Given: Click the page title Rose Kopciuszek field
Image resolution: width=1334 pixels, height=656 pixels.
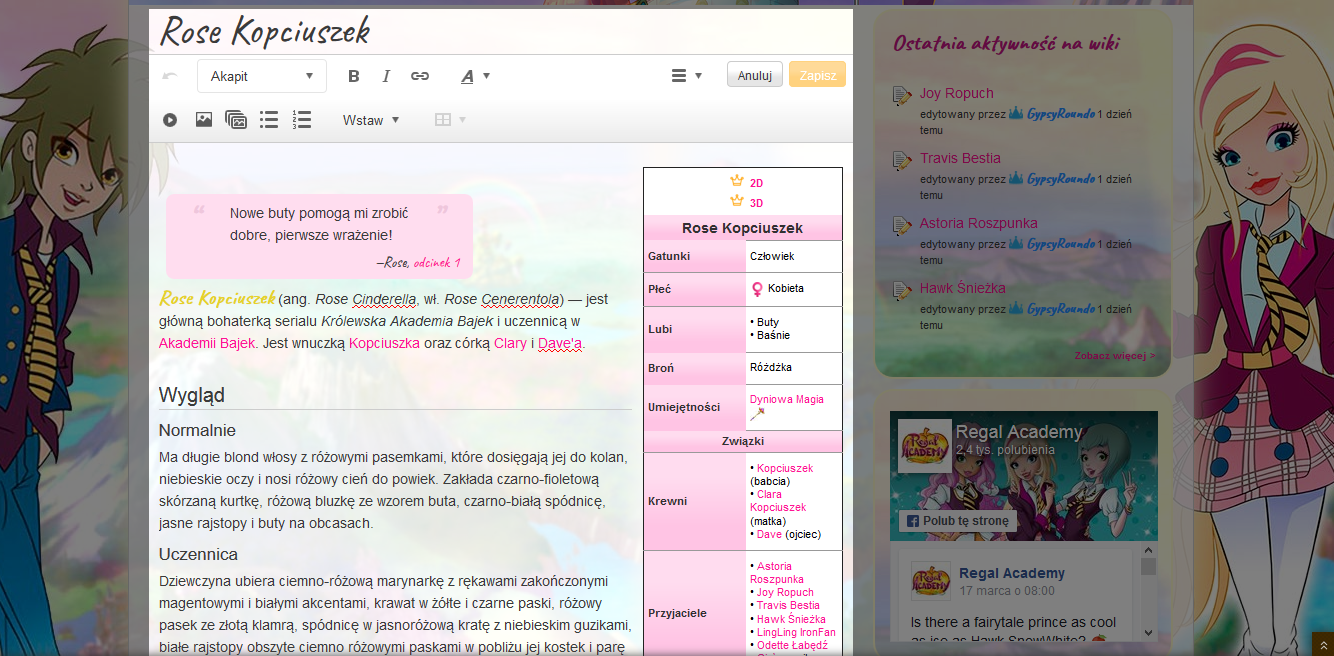Looking at the screenshot, I should tap(500, 31).
